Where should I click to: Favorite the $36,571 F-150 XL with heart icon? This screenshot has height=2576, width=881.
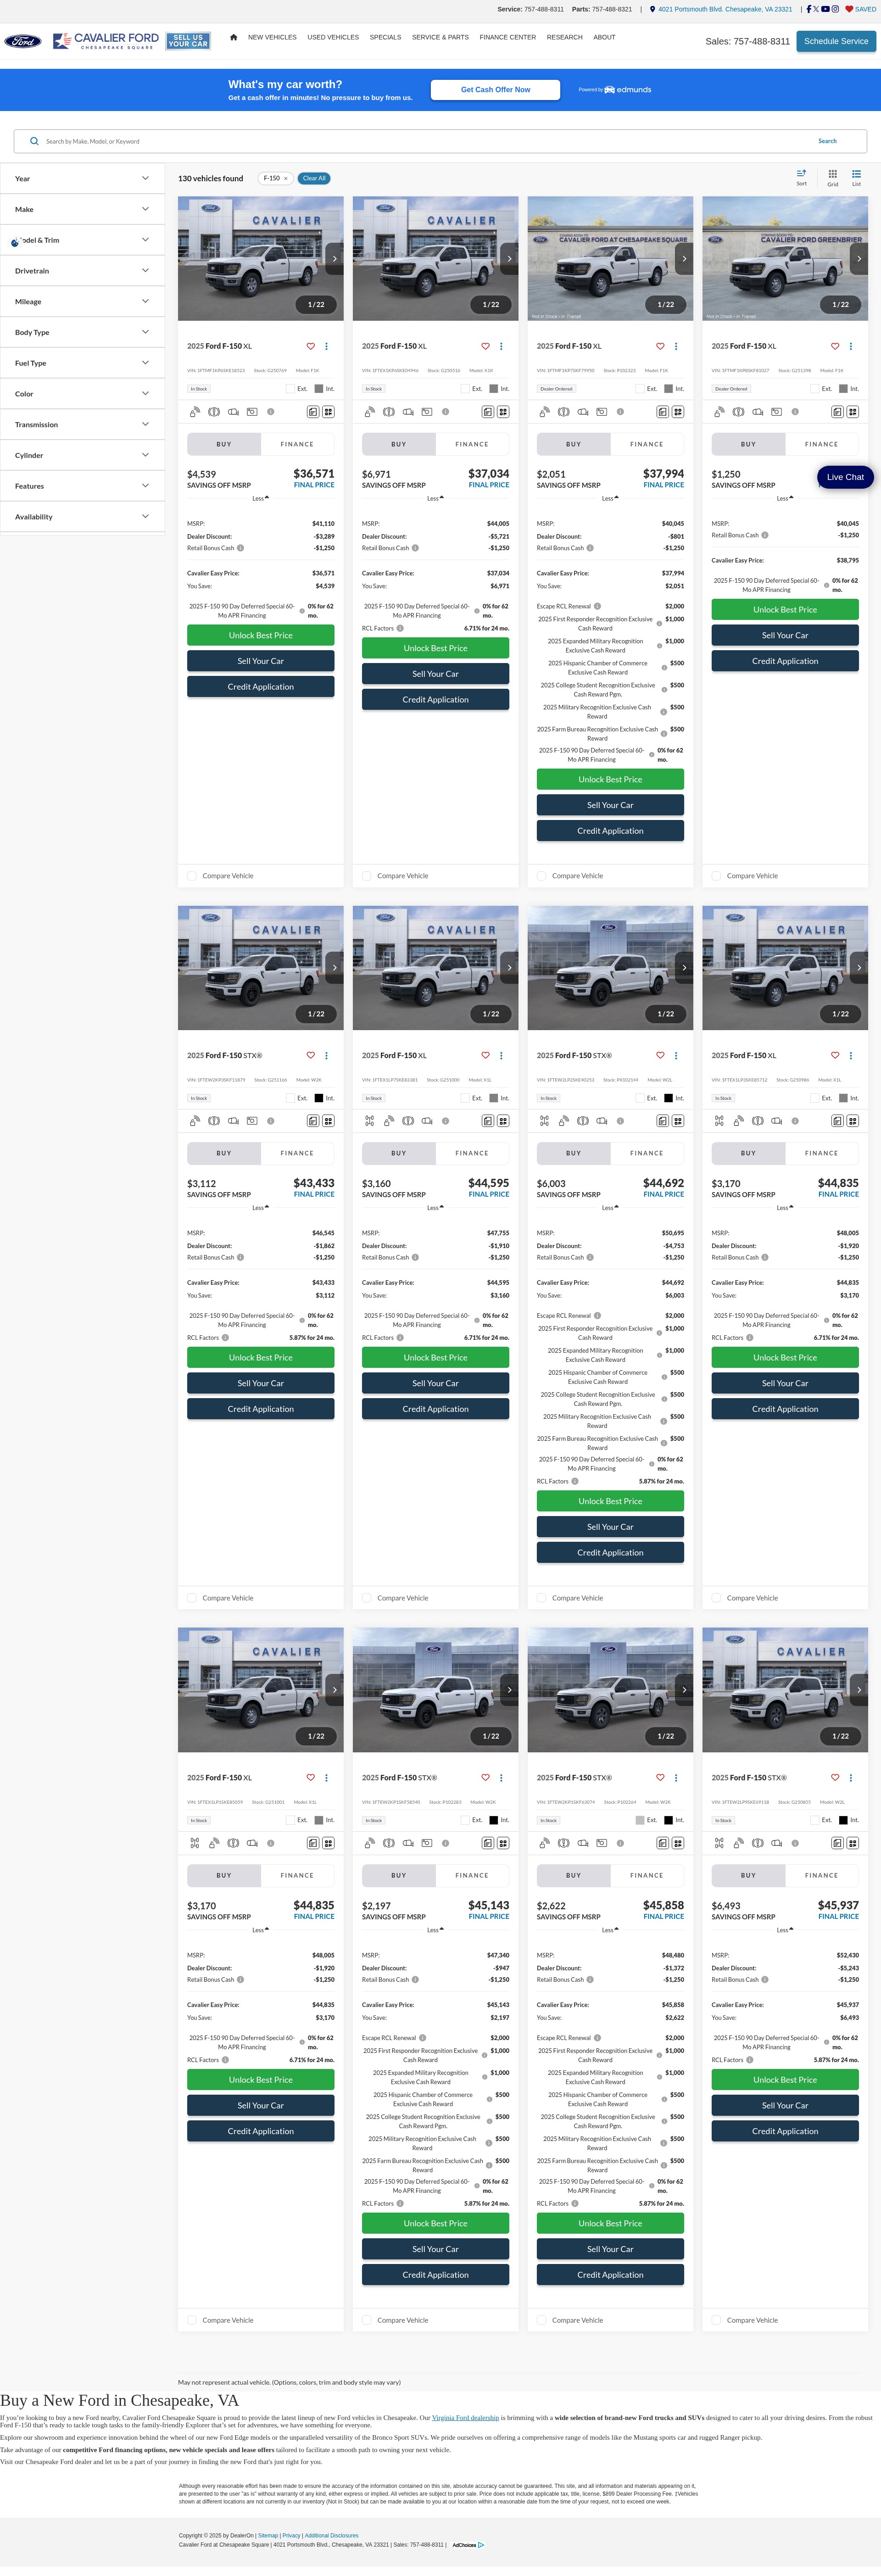coord(310,346)
